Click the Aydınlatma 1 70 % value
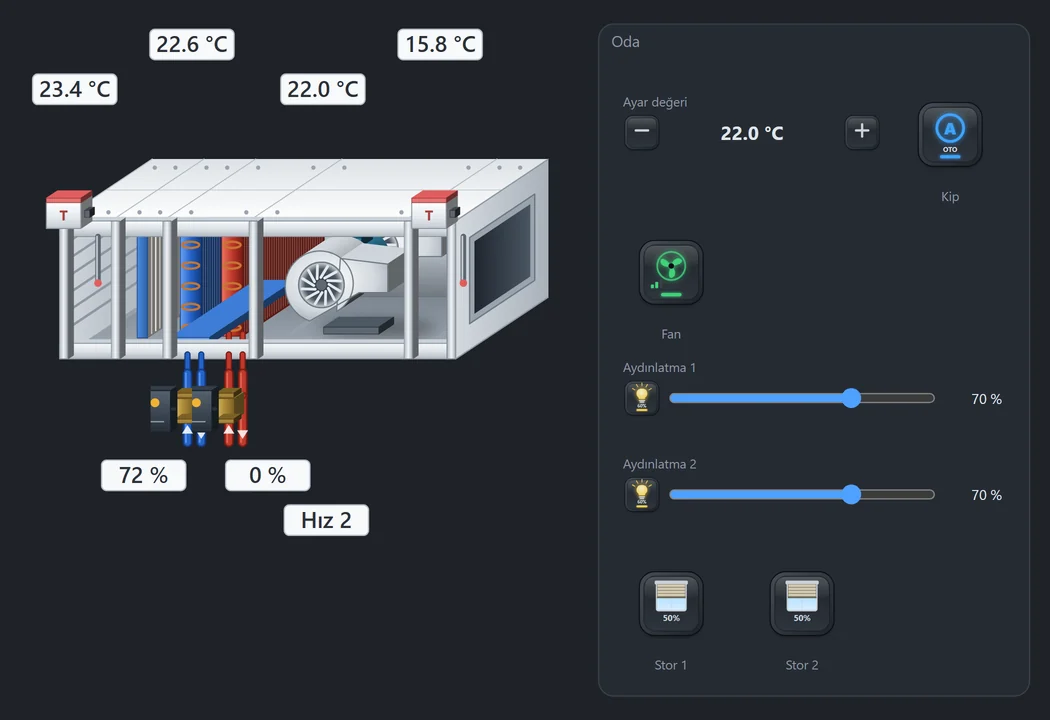 click(x=986, y=399)
